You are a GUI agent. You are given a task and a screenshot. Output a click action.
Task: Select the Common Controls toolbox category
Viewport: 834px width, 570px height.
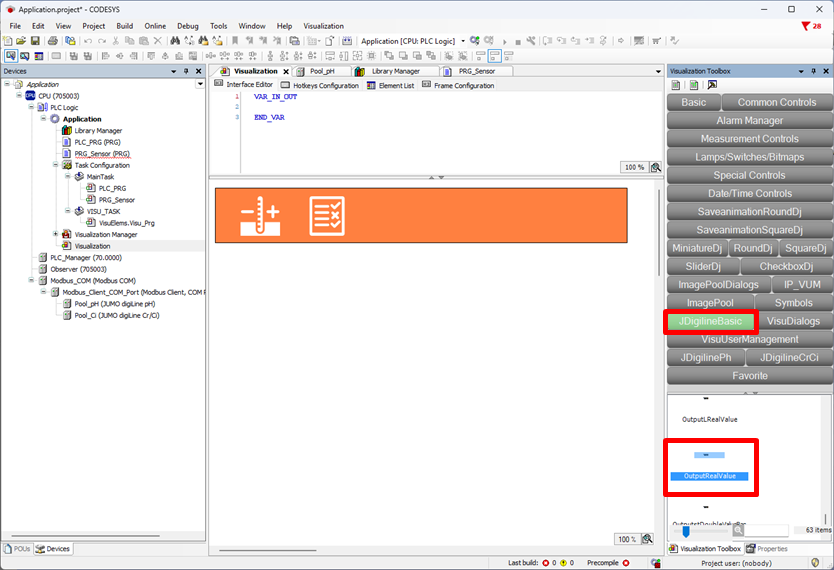(x=777, y=103)
